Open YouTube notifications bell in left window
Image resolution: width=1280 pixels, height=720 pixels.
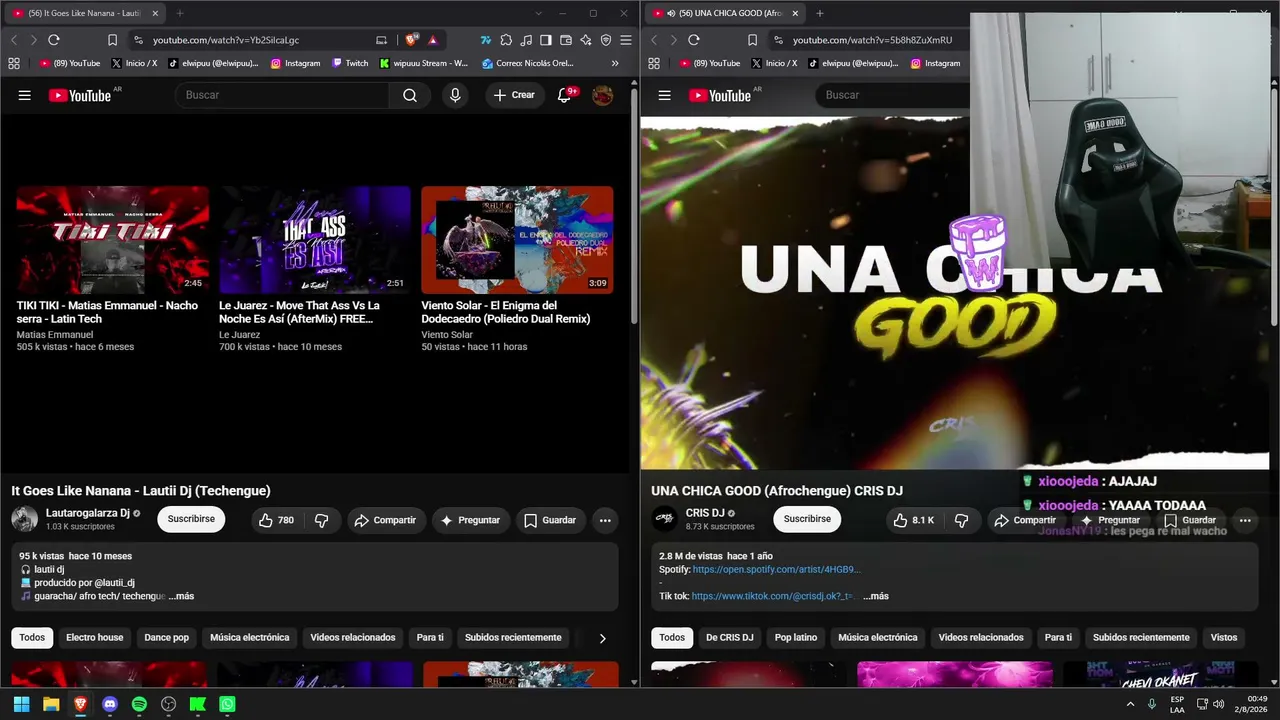[565, 95]
